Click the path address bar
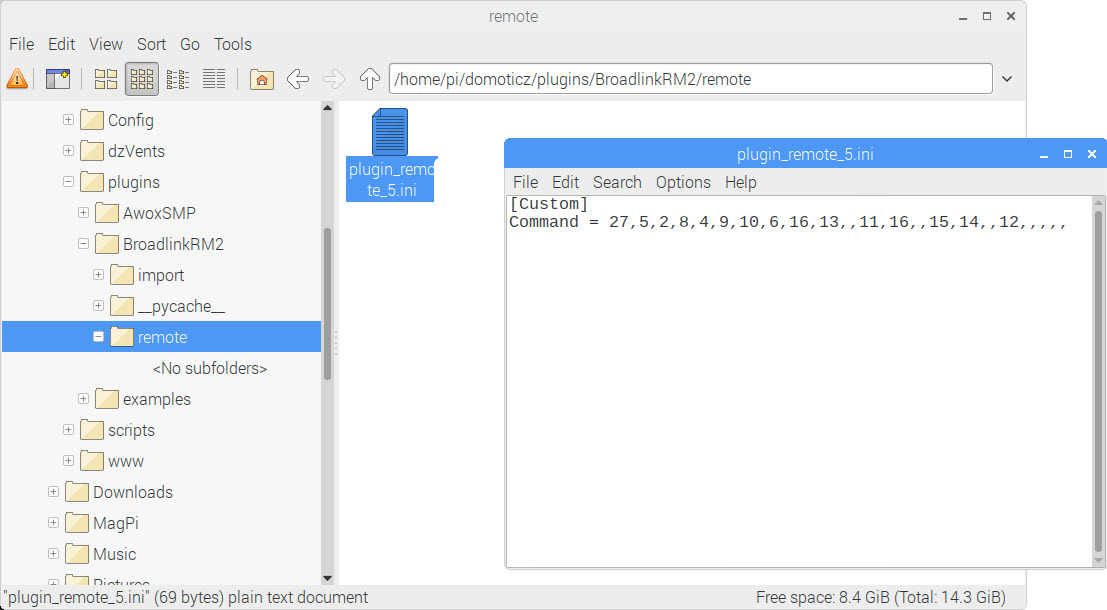Screen dimensions: 1107x610 tap(690, 79)
